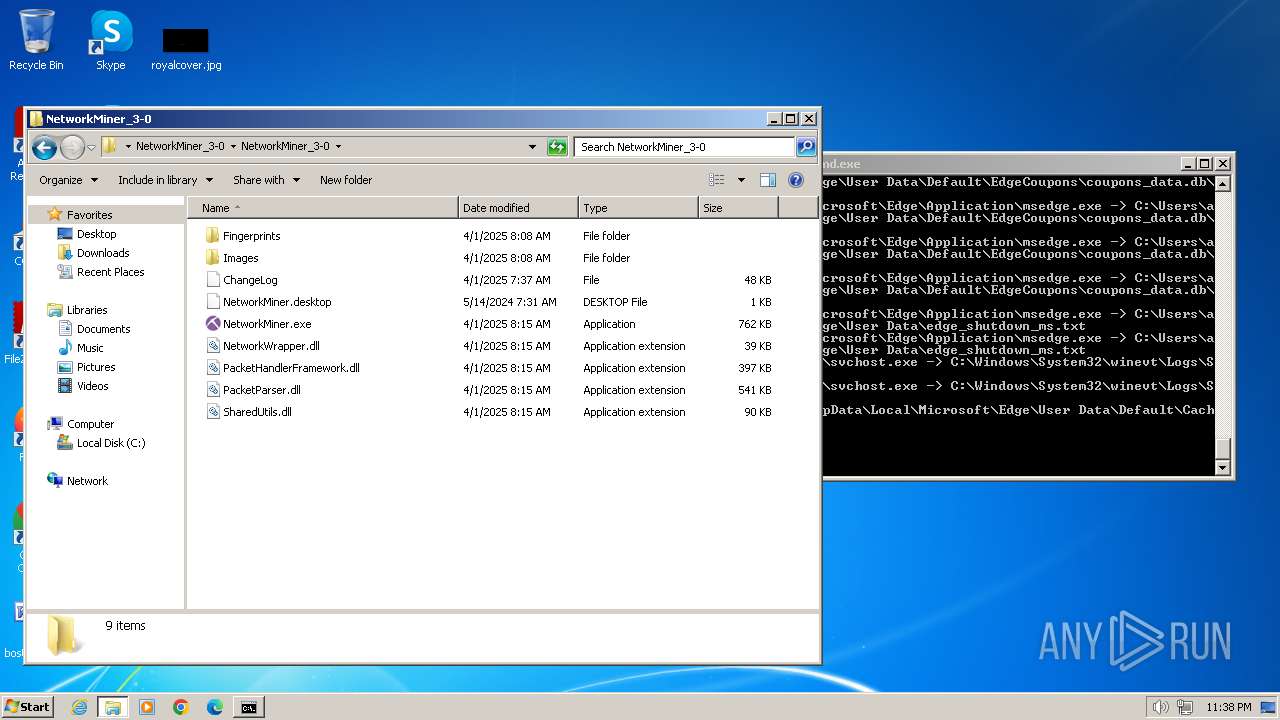Open the view options dropdown arrow
The height and width of the screenshot is (720, 1280).
pos(741,180)
